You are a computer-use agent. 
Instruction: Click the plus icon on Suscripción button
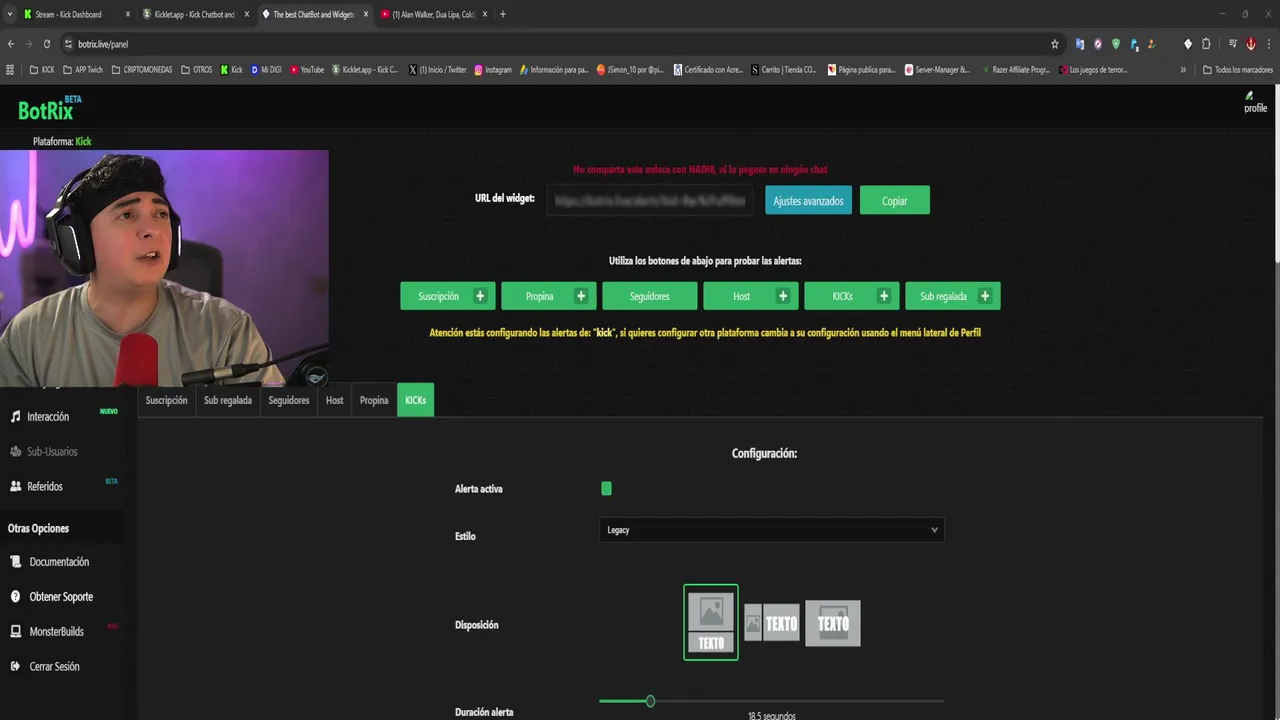point(480,296)
